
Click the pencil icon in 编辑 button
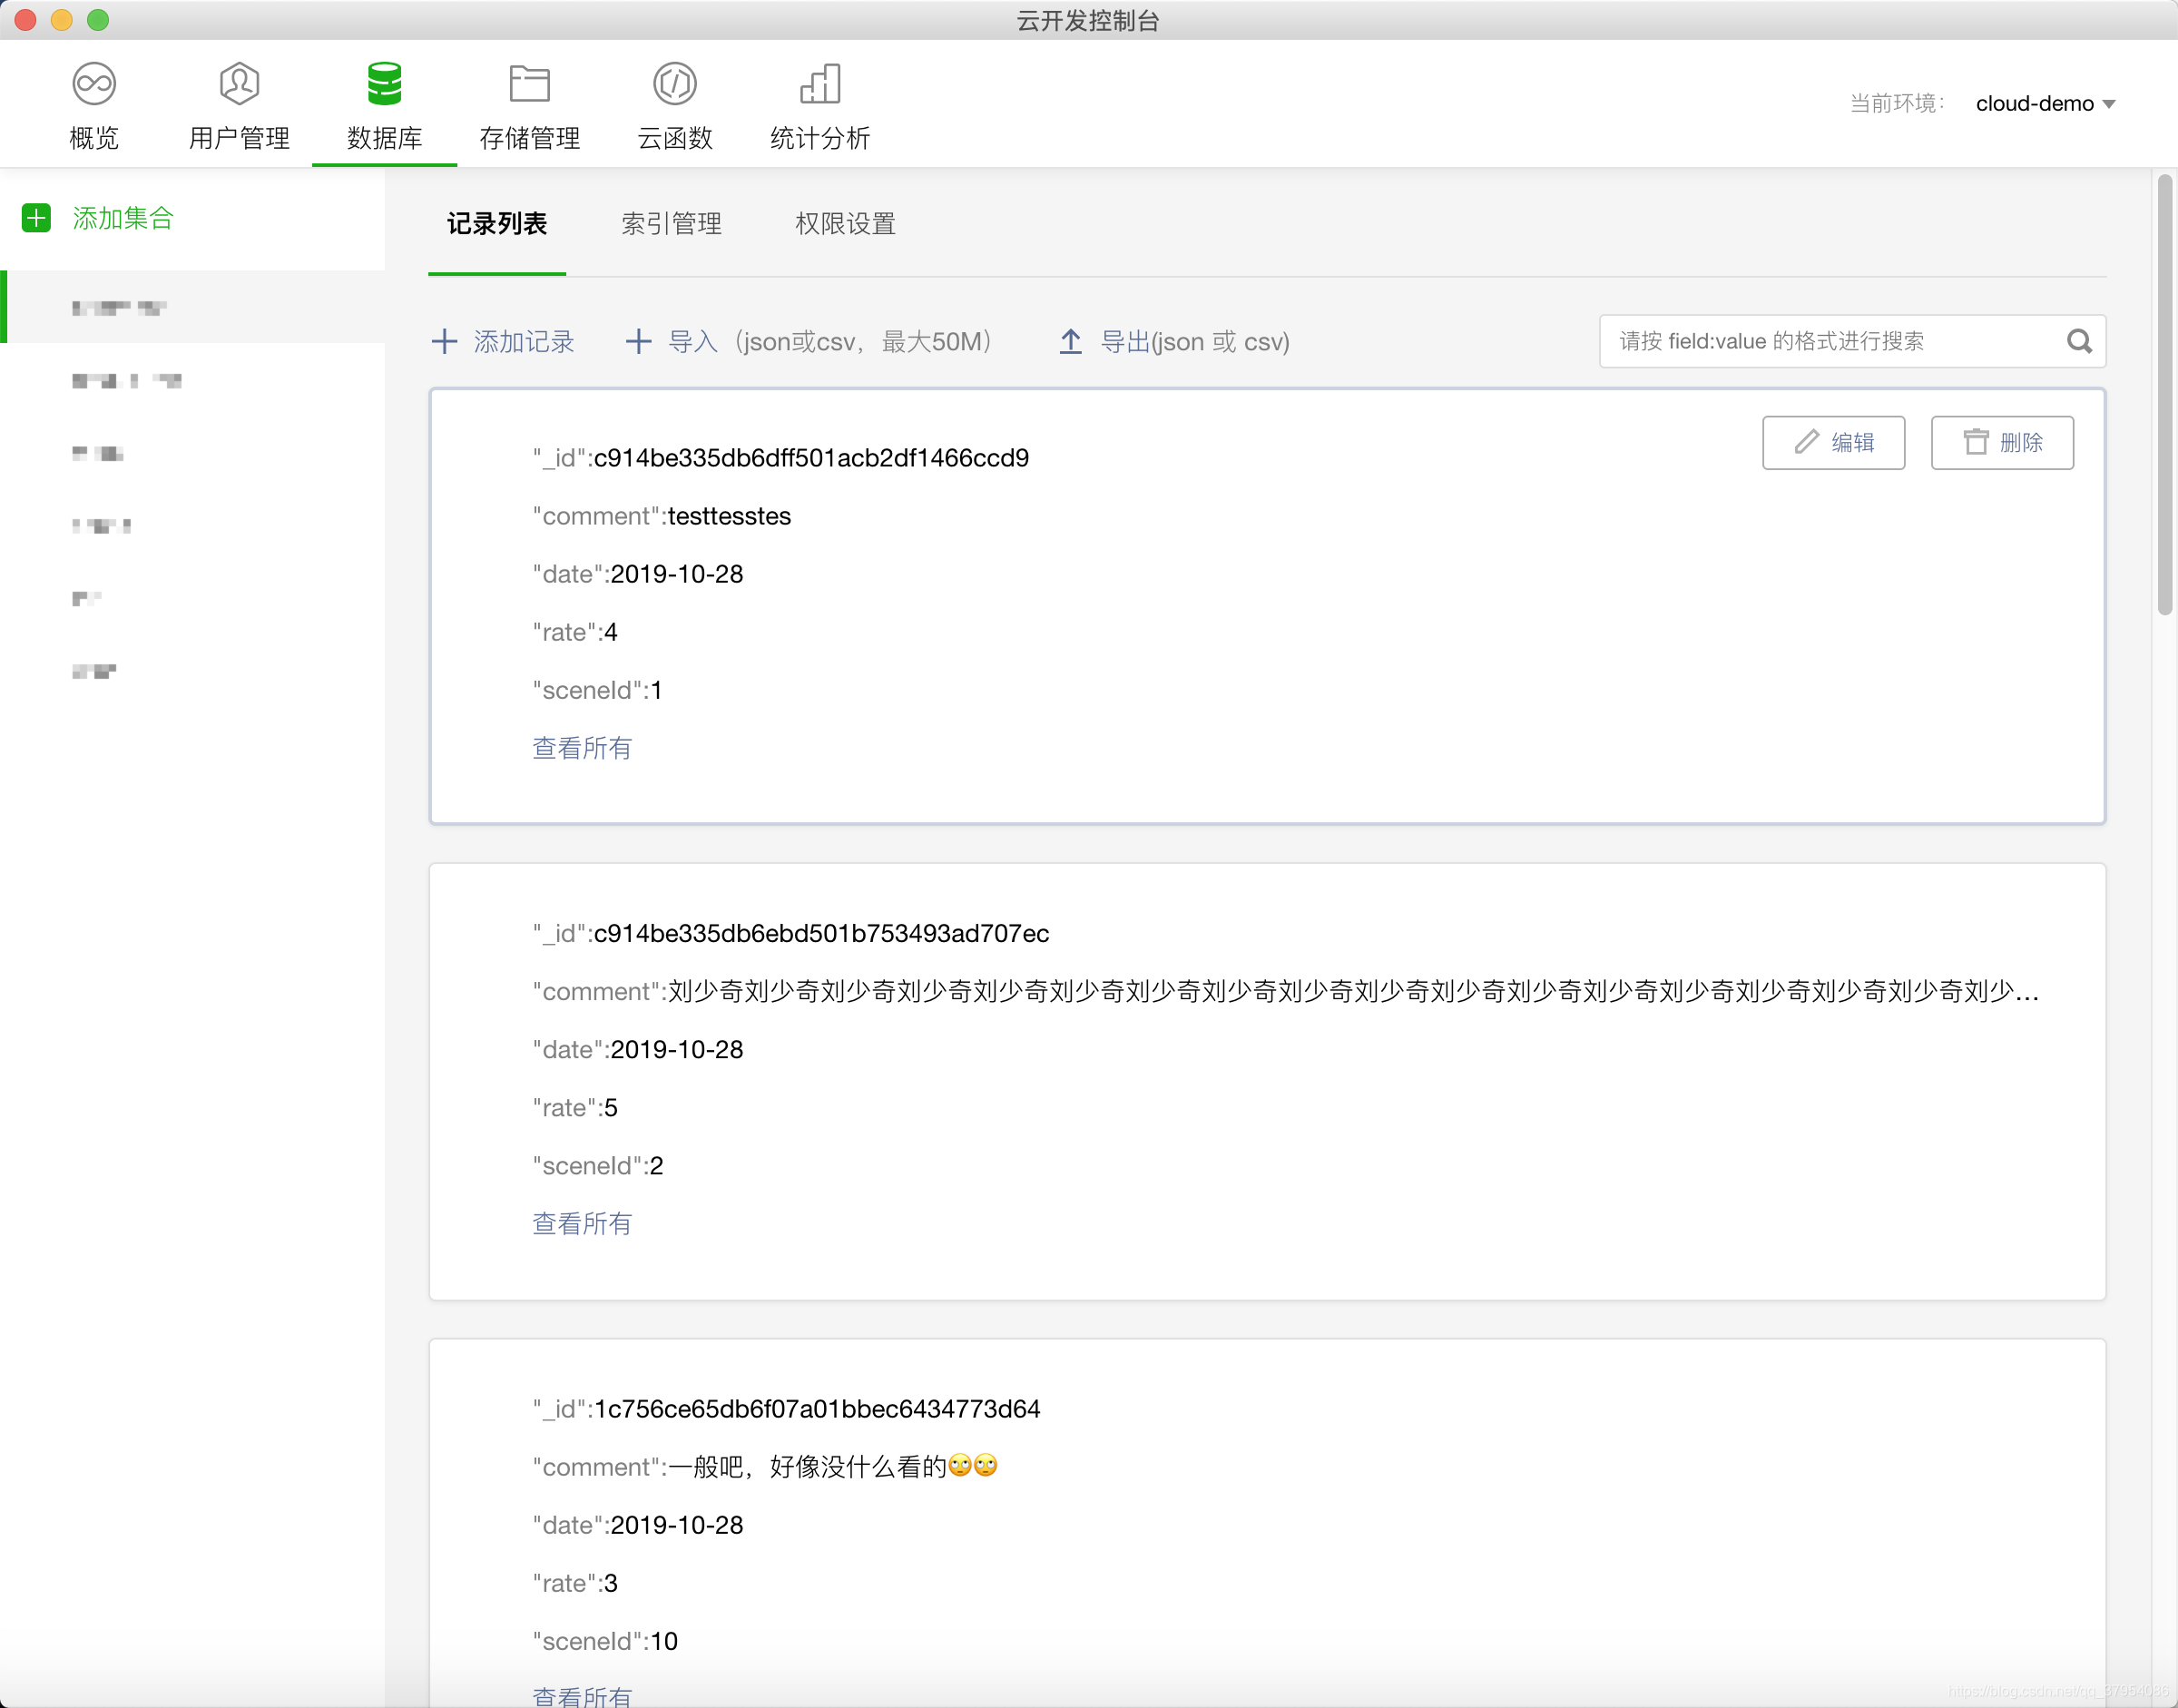(1806, 442)
